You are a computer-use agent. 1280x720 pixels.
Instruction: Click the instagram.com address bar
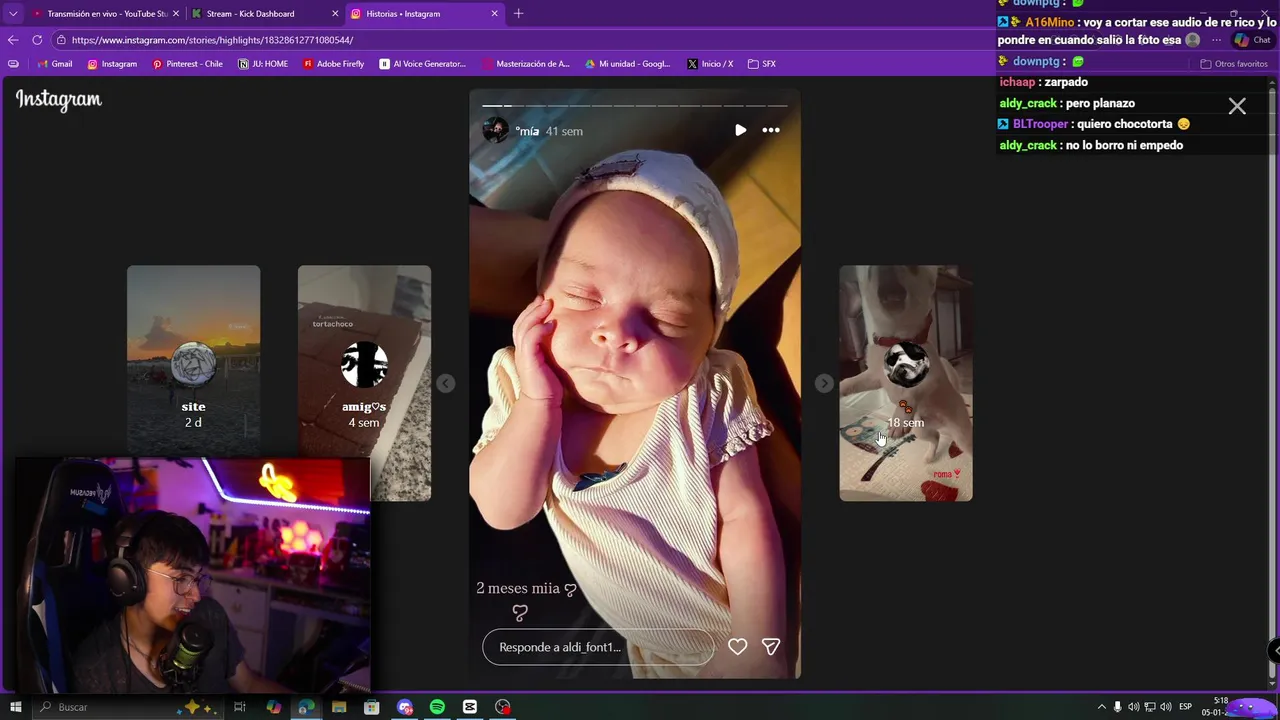[520, 40]
